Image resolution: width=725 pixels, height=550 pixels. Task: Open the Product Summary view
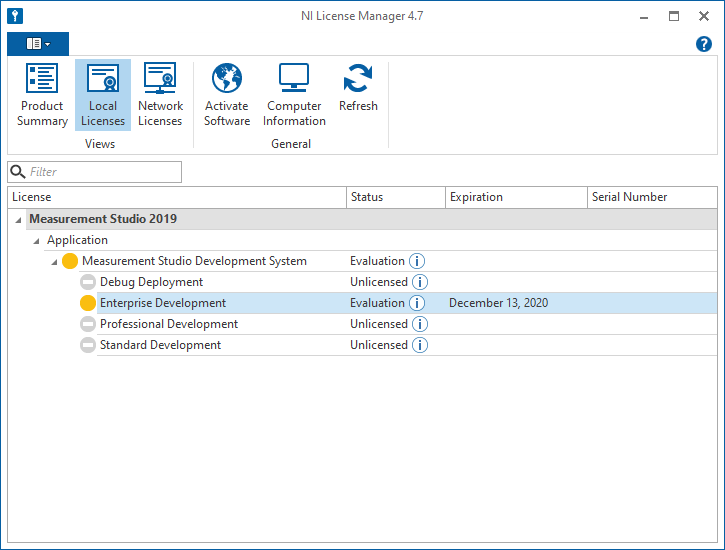(42, 95)
